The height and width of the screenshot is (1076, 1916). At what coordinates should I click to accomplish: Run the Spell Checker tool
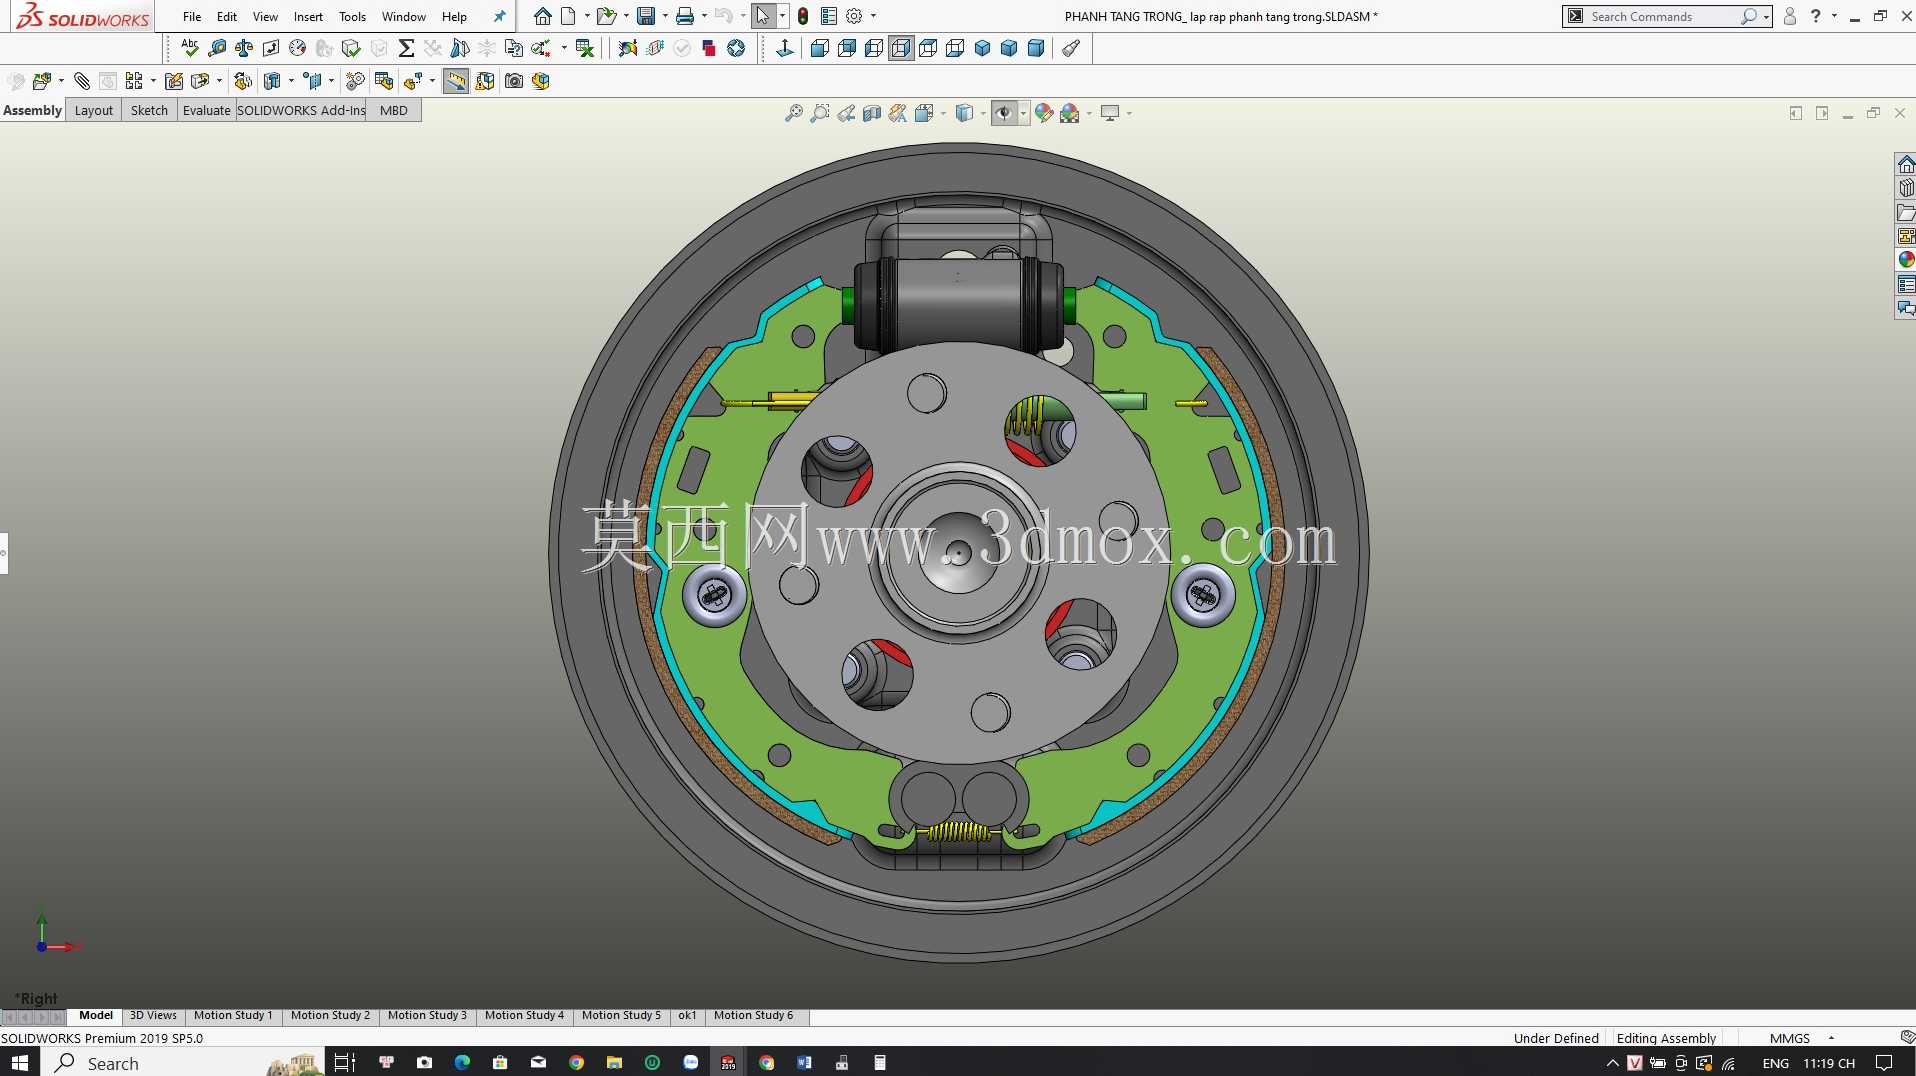pos(189,48)
